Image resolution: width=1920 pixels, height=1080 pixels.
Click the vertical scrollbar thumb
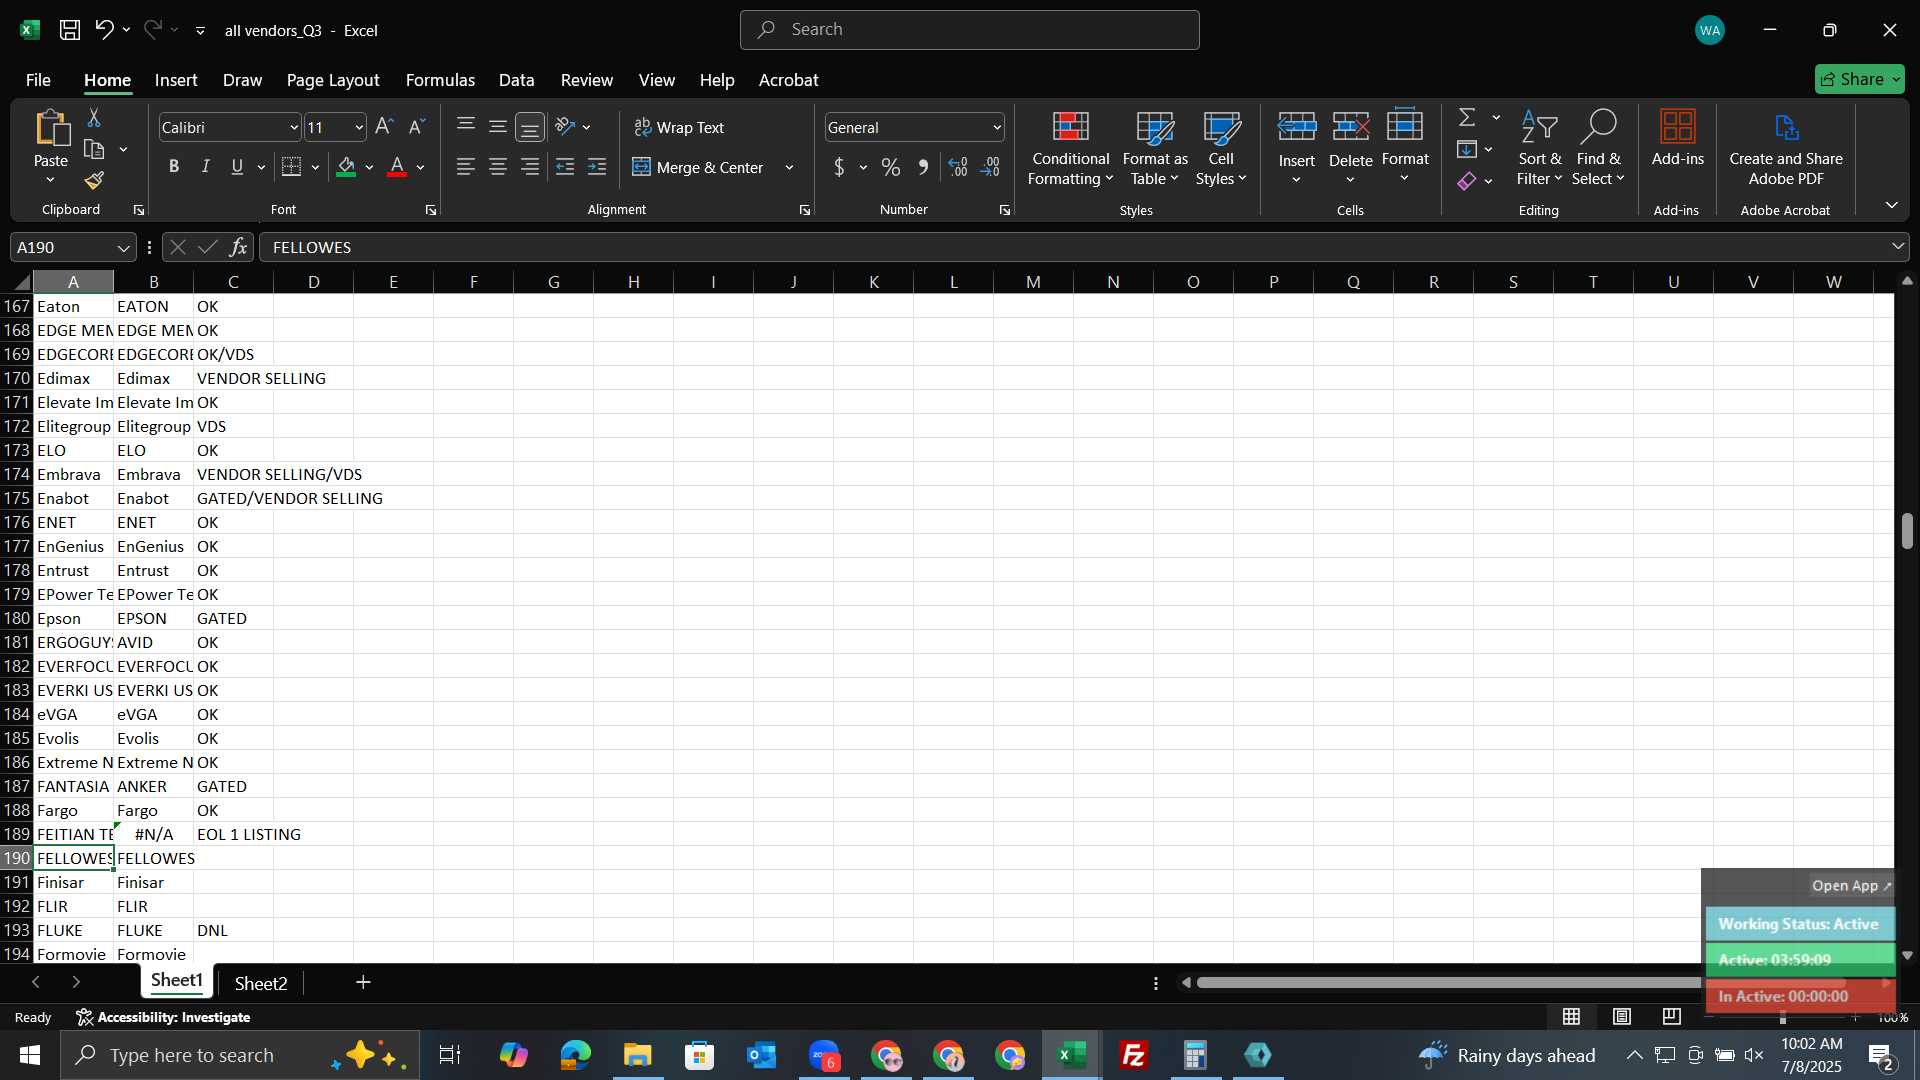1907,531
